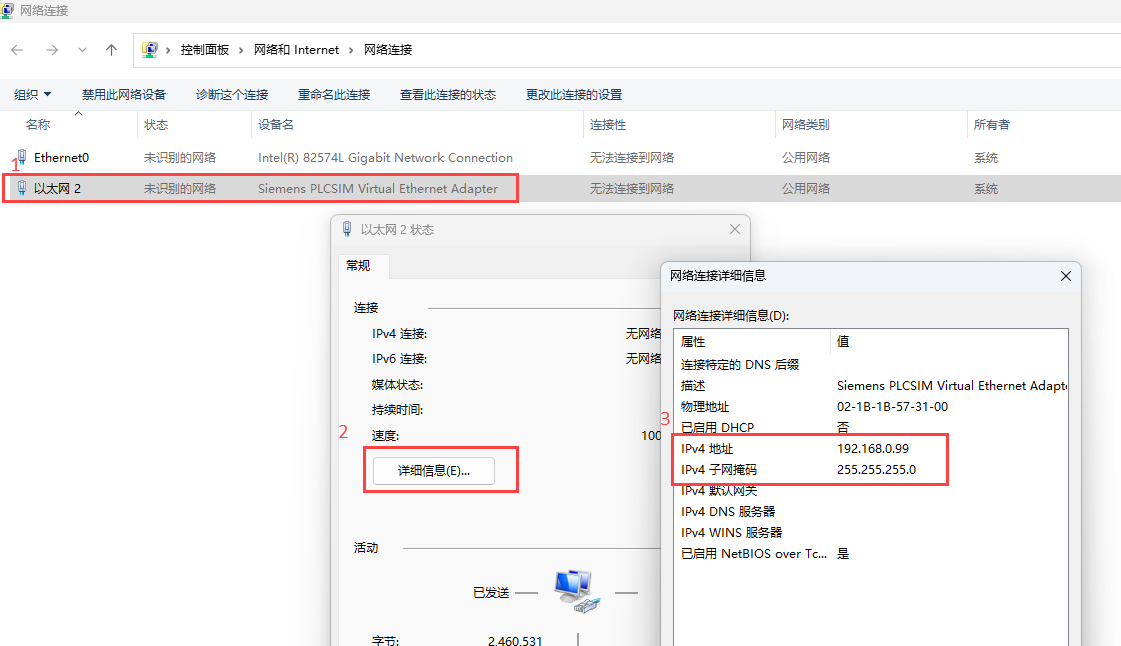
Task: Switch to the 常规 tab
Action: click(358, 266)
